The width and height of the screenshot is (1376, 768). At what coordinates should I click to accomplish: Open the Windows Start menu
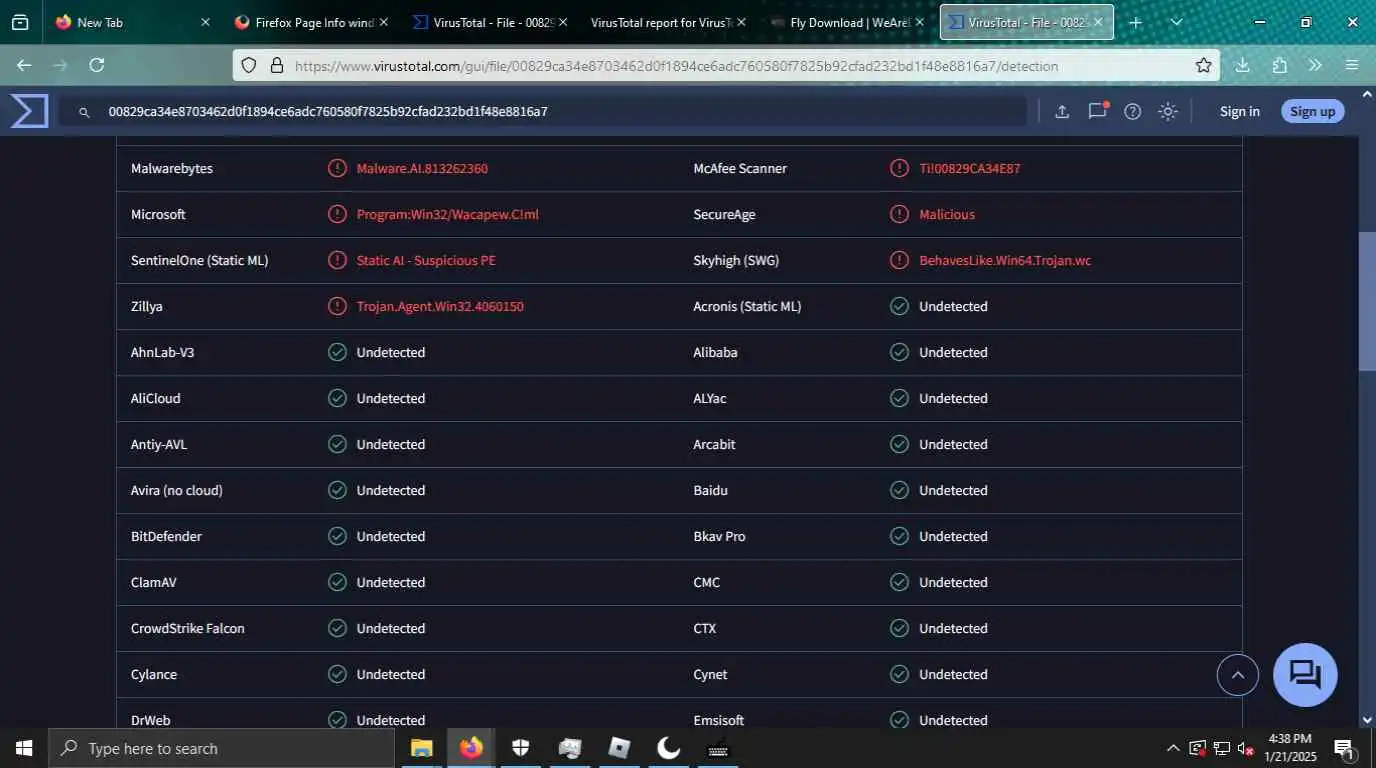(x=23, y=748)
